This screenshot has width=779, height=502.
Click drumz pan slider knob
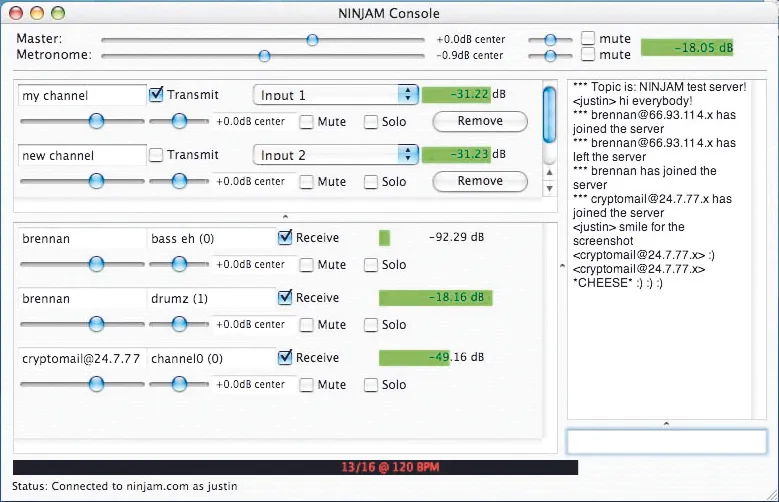pos(179,324)
